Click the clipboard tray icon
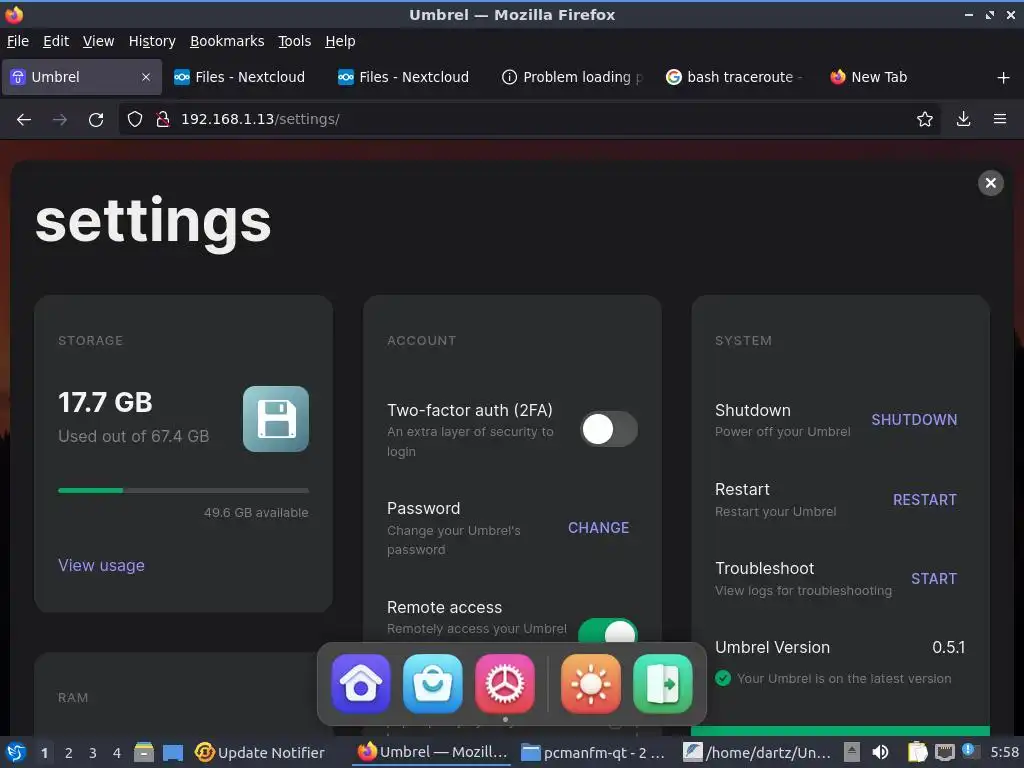This screenshot has height=768, width=1024. click(x=917, y=752)
